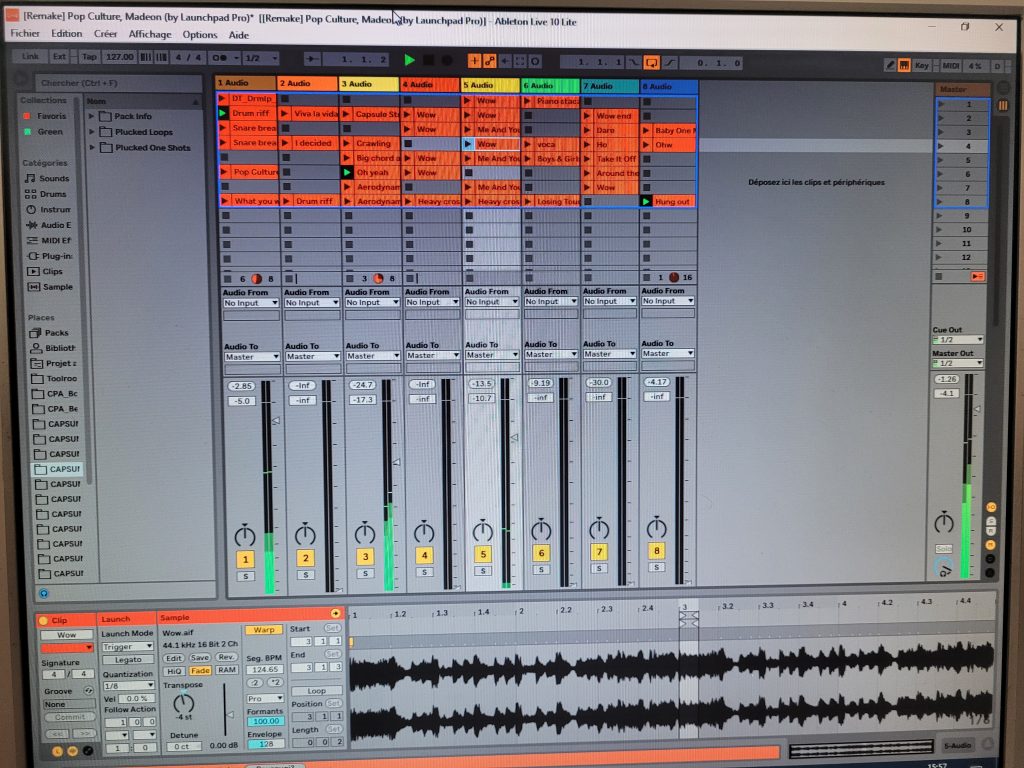The width and height of the screenshot is (1024, 768).
Task: Open Samples category in browser
Action: [x=50, y=287]
